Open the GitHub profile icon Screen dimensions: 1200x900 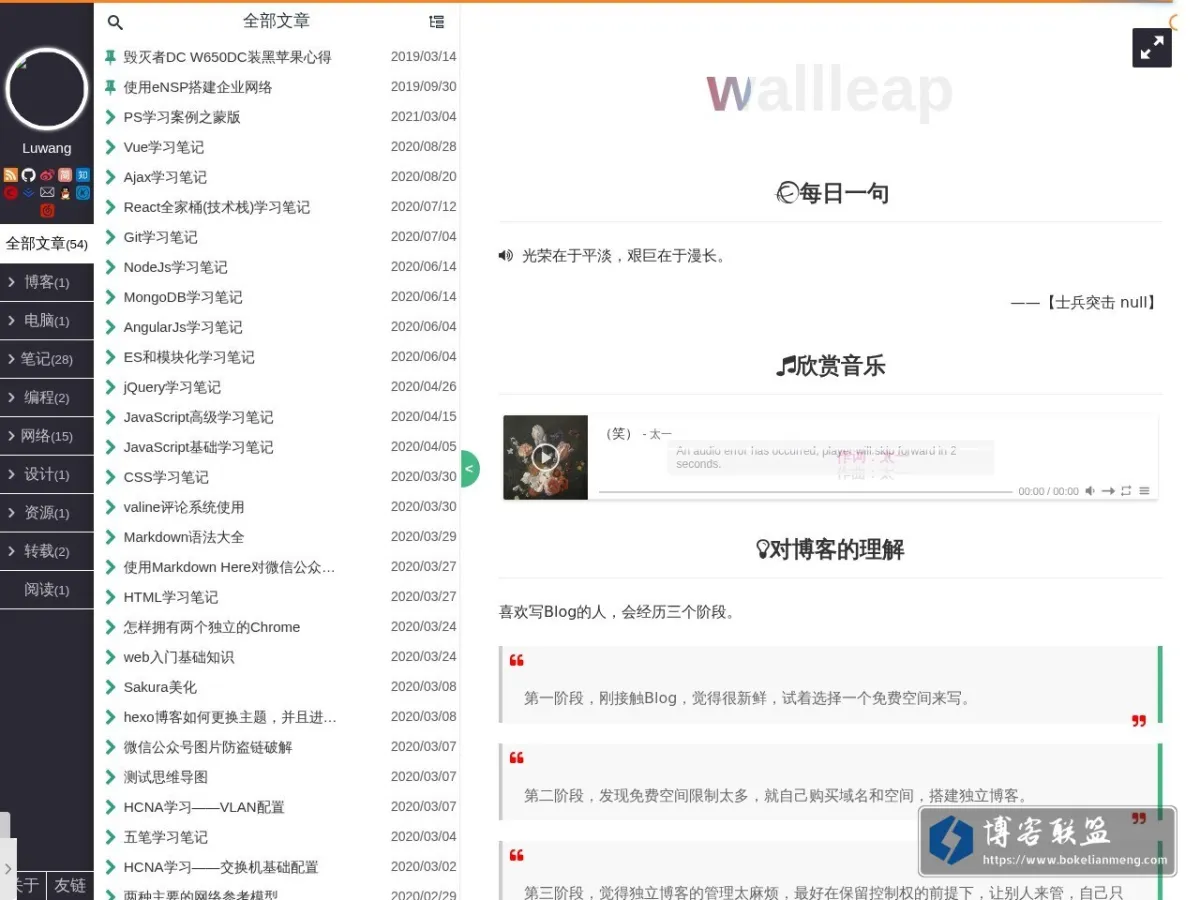(29, 175)
